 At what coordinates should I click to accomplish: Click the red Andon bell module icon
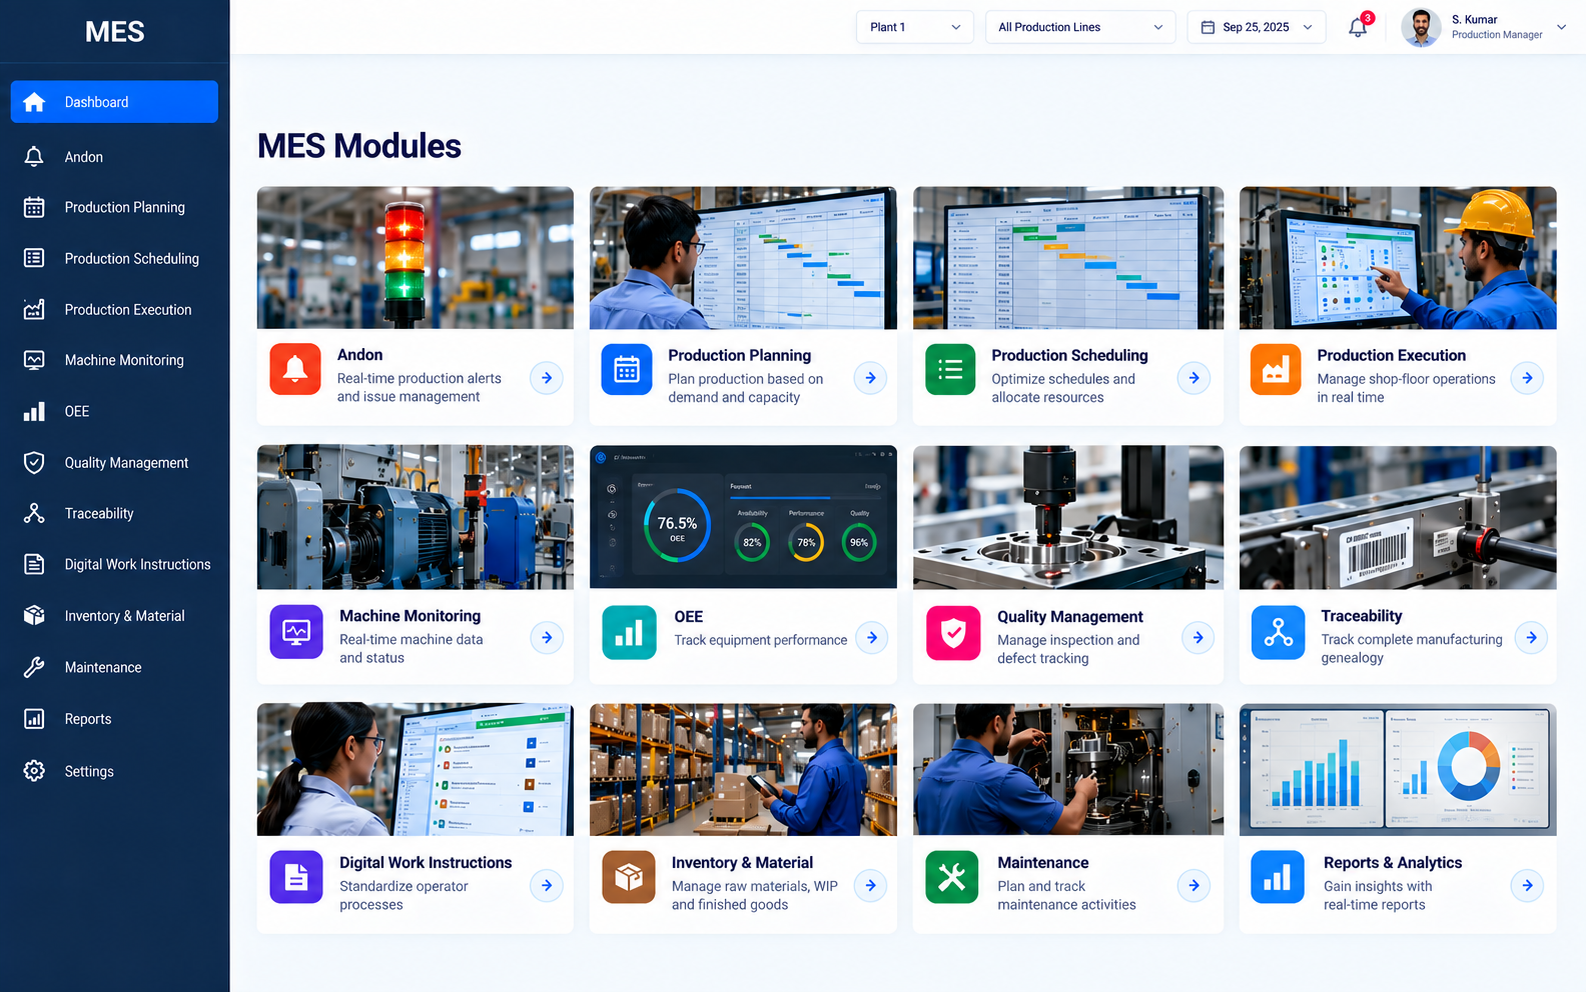[x=295, y=369]
